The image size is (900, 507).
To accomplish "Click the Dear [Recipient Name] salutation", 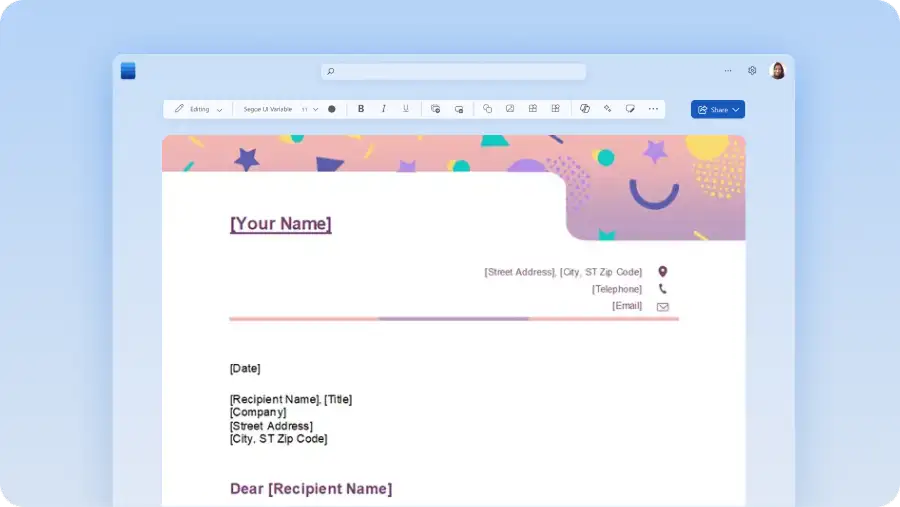I will coord(311,489).
